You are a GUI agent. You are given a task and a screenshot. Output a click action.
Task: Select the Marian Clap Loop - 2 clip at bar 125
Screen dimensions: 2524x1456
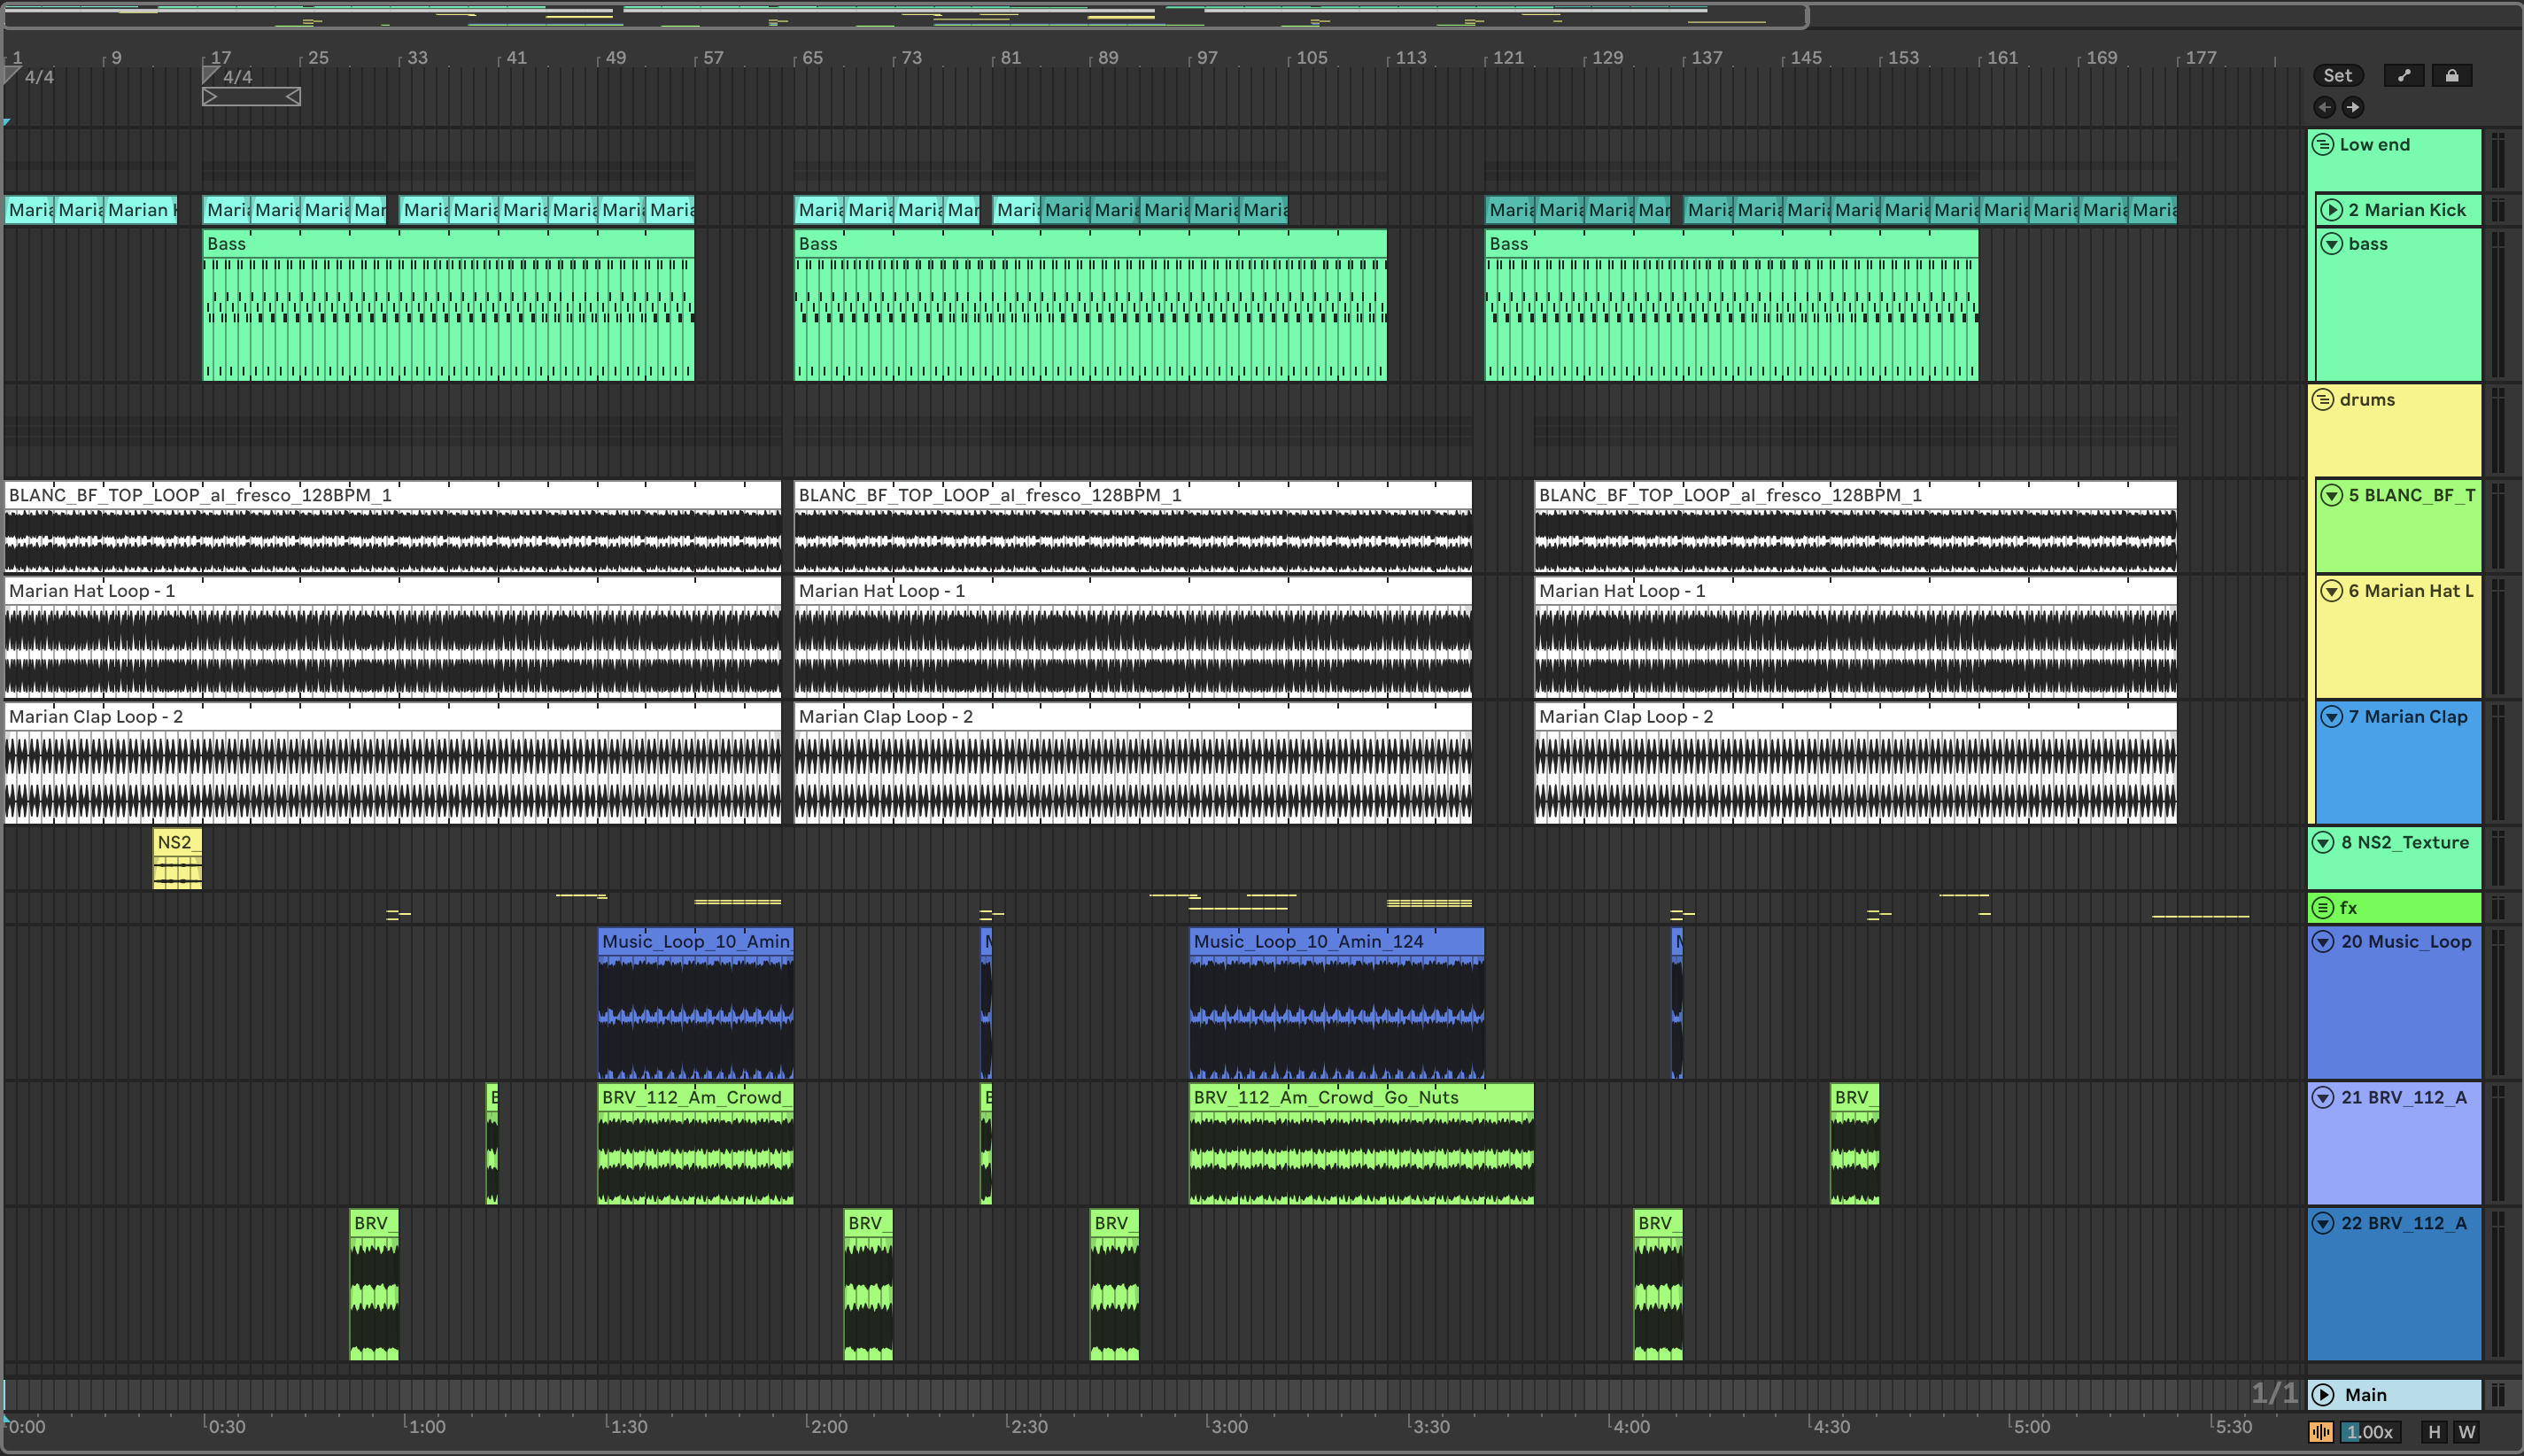(x=1856, y=762)
